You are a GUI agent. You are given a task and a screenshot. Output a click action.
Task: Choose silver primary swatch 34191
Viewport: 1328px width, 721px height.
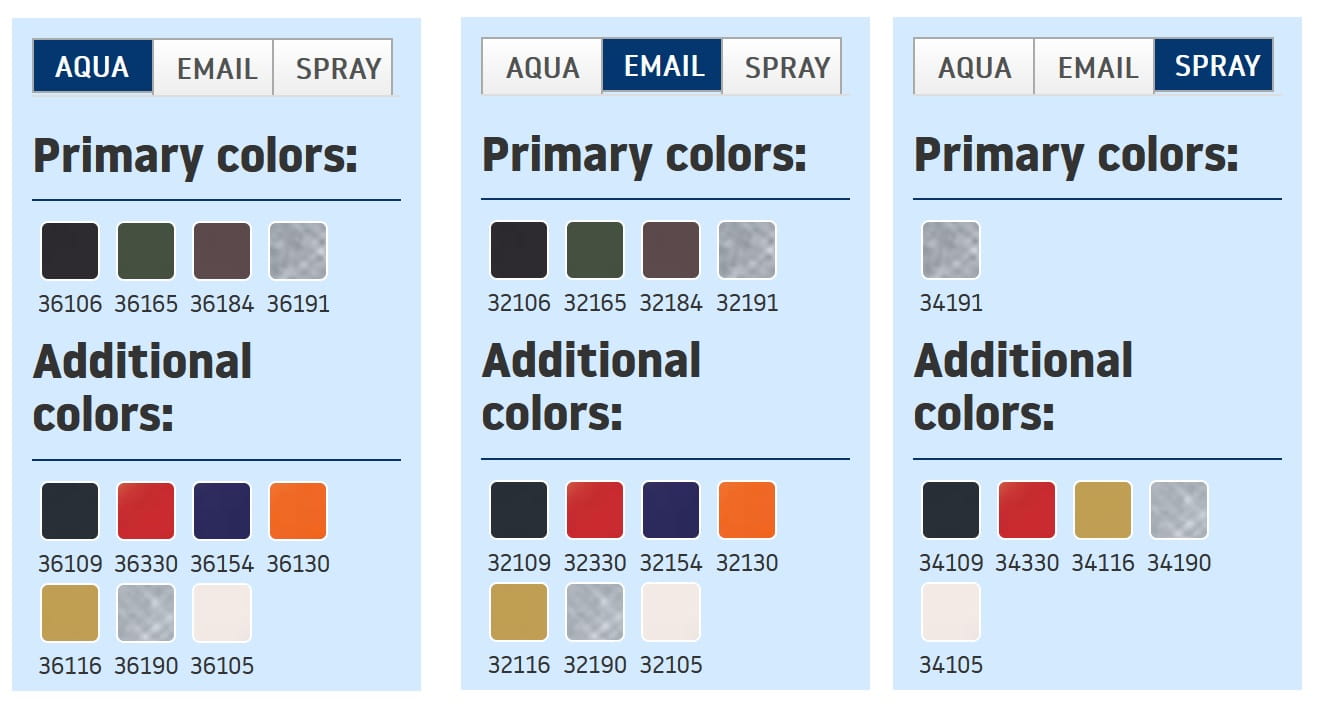951,250
